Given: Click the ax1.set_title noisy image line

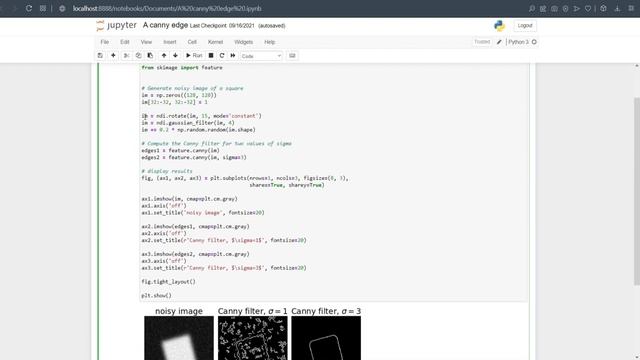Looking at the screenshot, I should pyautogui.click(x=203, y=213).
